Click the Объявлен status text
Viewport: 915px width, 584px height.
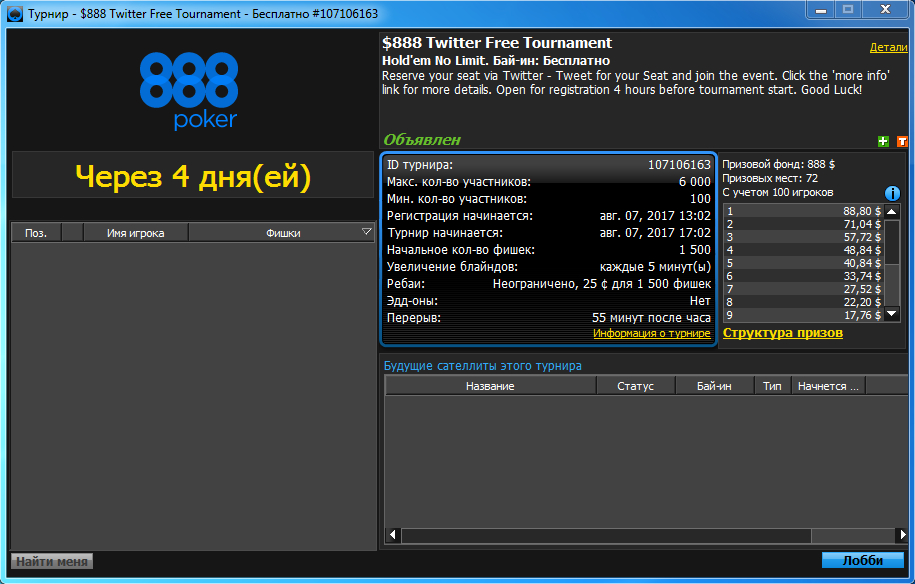point(422,140)
